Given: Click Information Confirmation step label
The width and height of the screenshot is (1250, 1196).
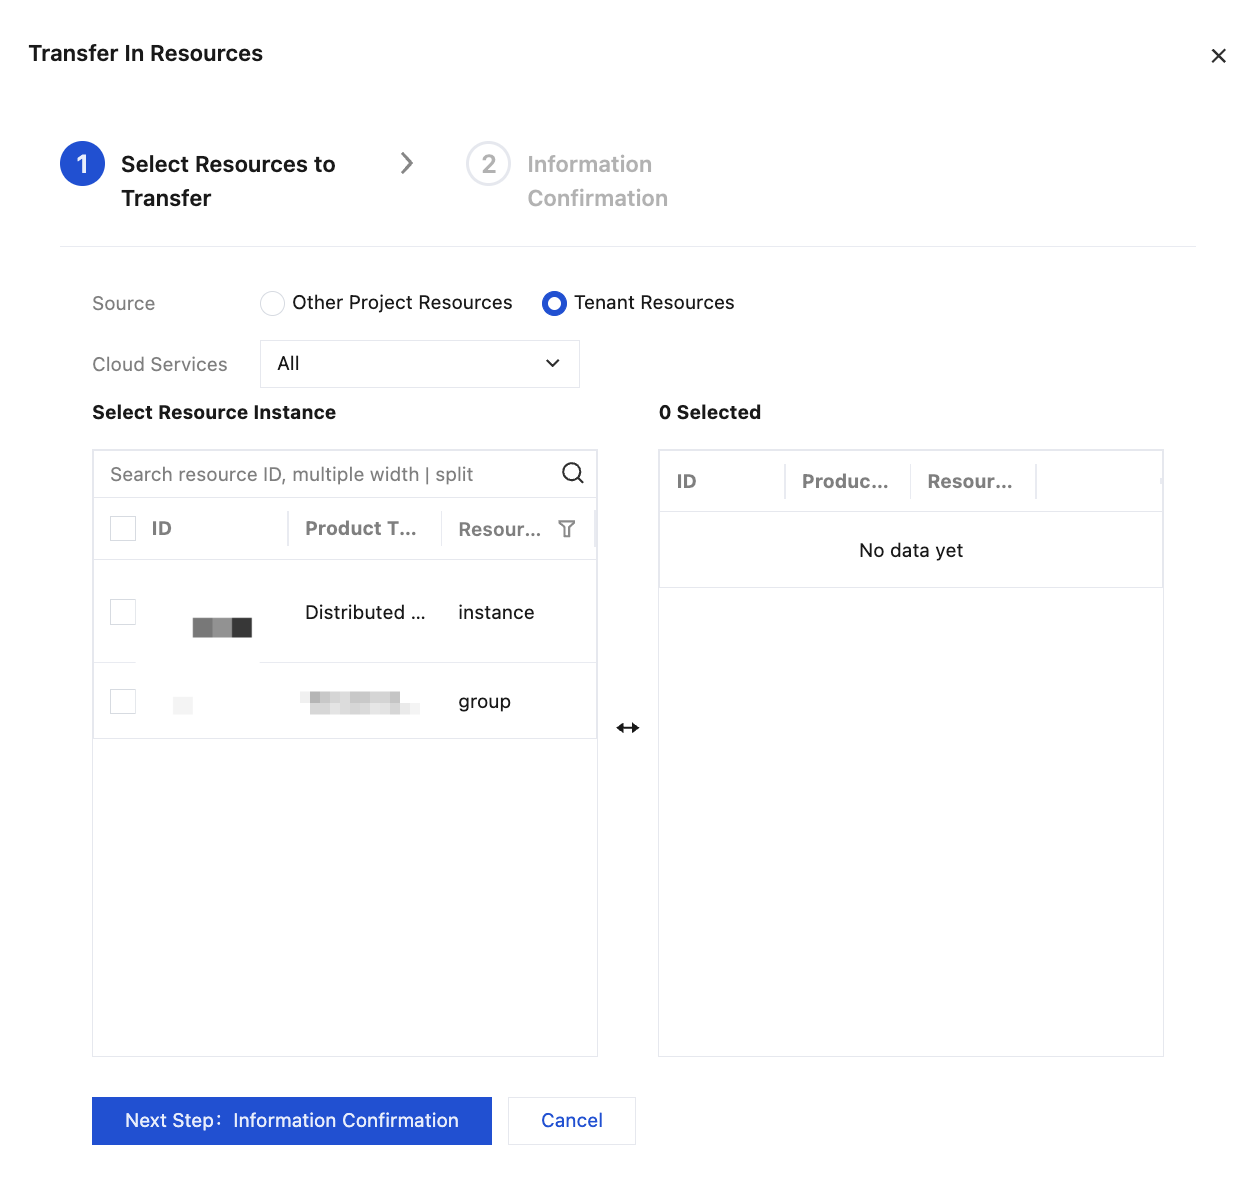Looking at the screenshot, I should [x=597, y=181].
